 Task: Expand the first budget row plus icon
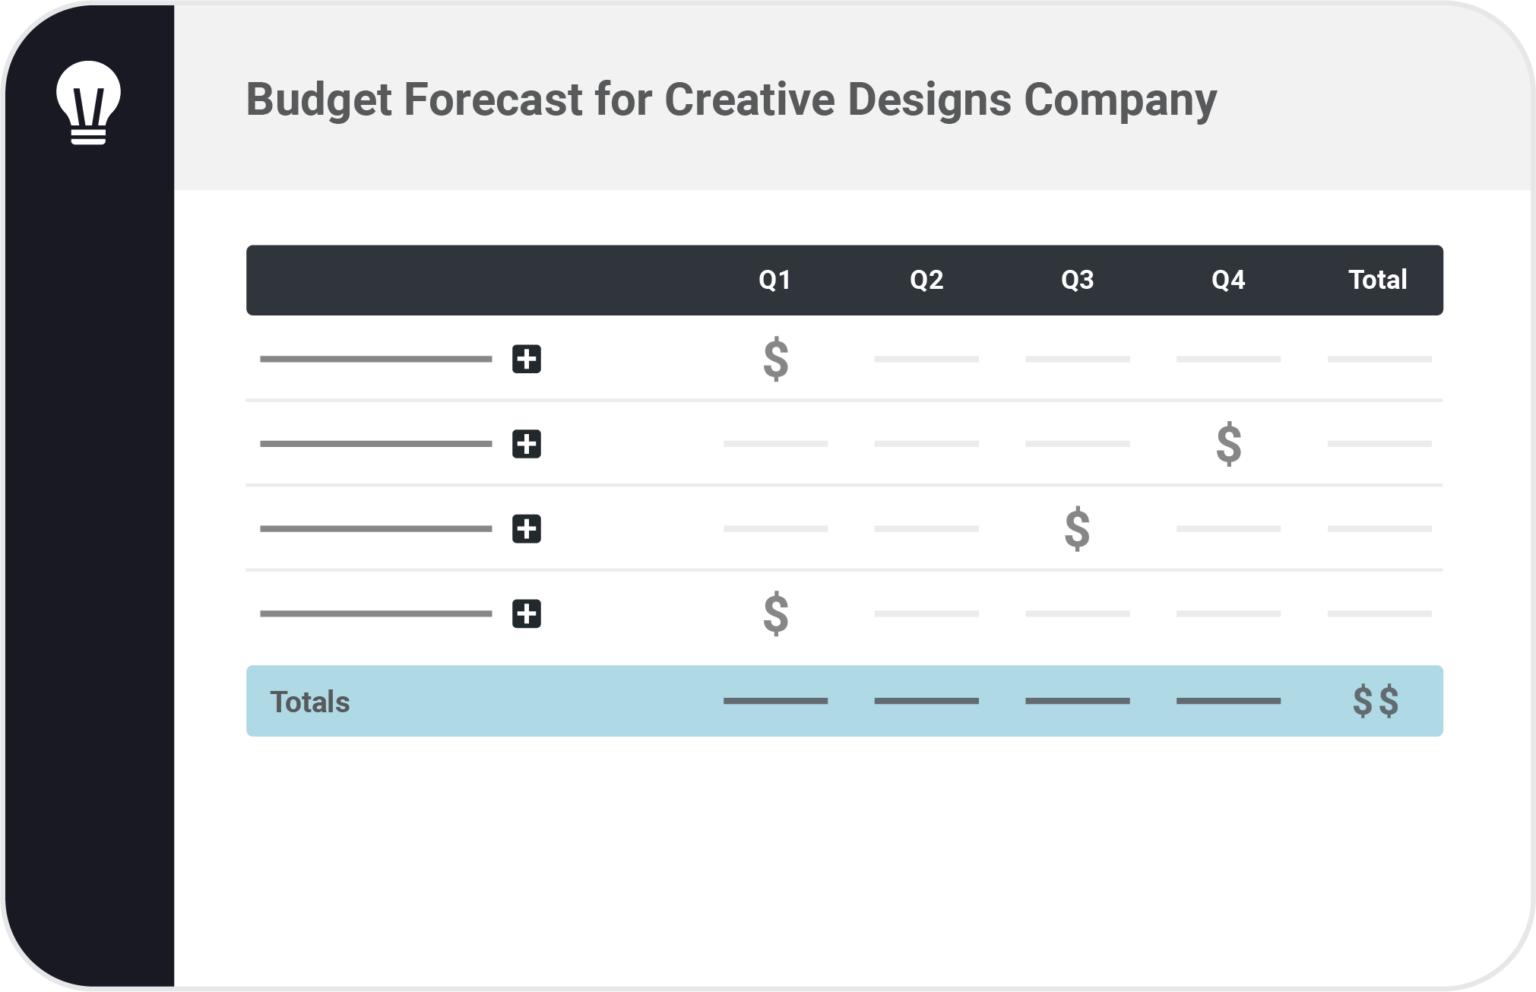coord(527,359)
